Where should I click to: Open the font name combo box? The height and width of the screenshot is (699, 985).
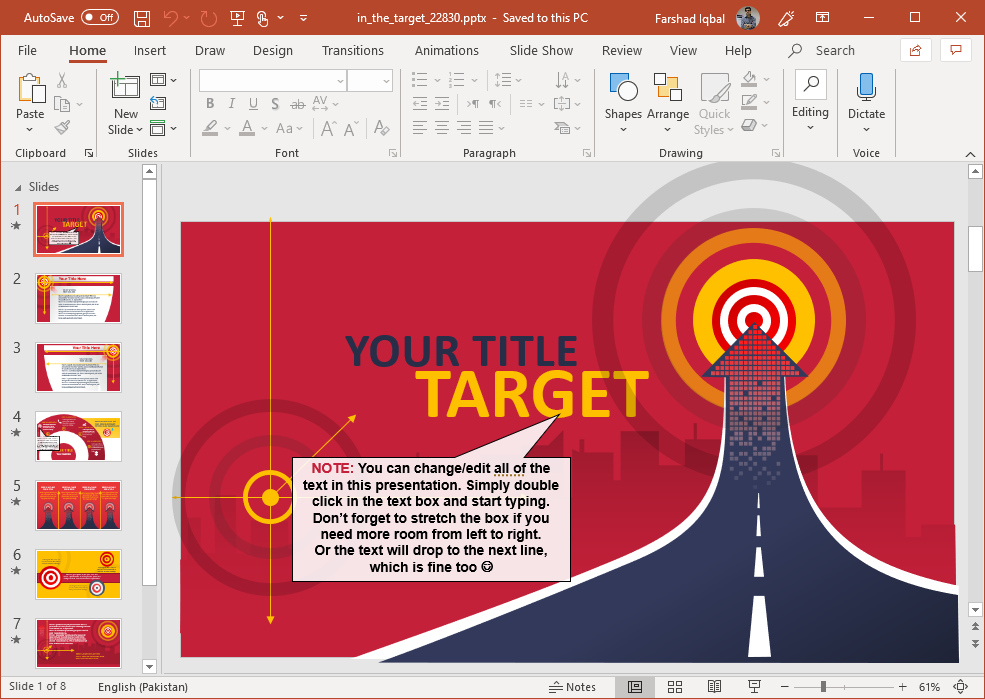(x=272, y=81)
